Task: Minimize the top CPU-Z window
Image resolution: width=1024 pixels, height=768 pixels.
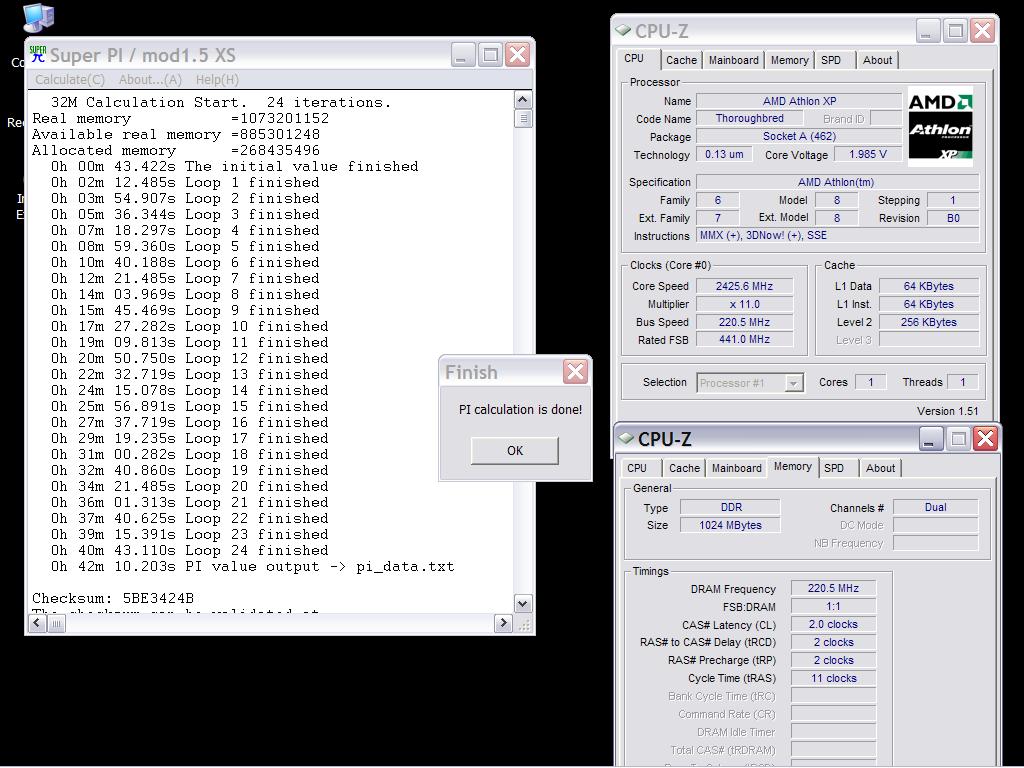Action: (927, 30)
